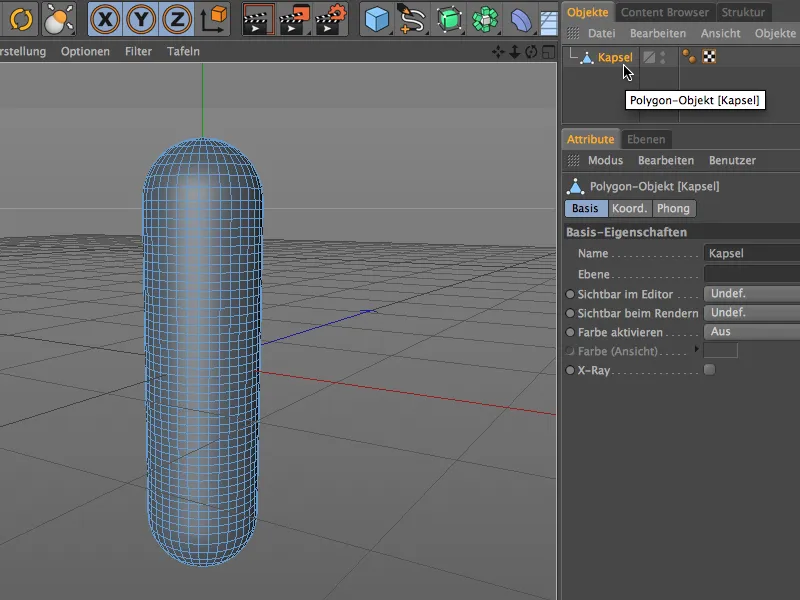Viewport: 800px width, 600px height.
Task: Click Sichtbar beim Rendern animation dot
Action: pyautogui.click(x=570, y=313)
